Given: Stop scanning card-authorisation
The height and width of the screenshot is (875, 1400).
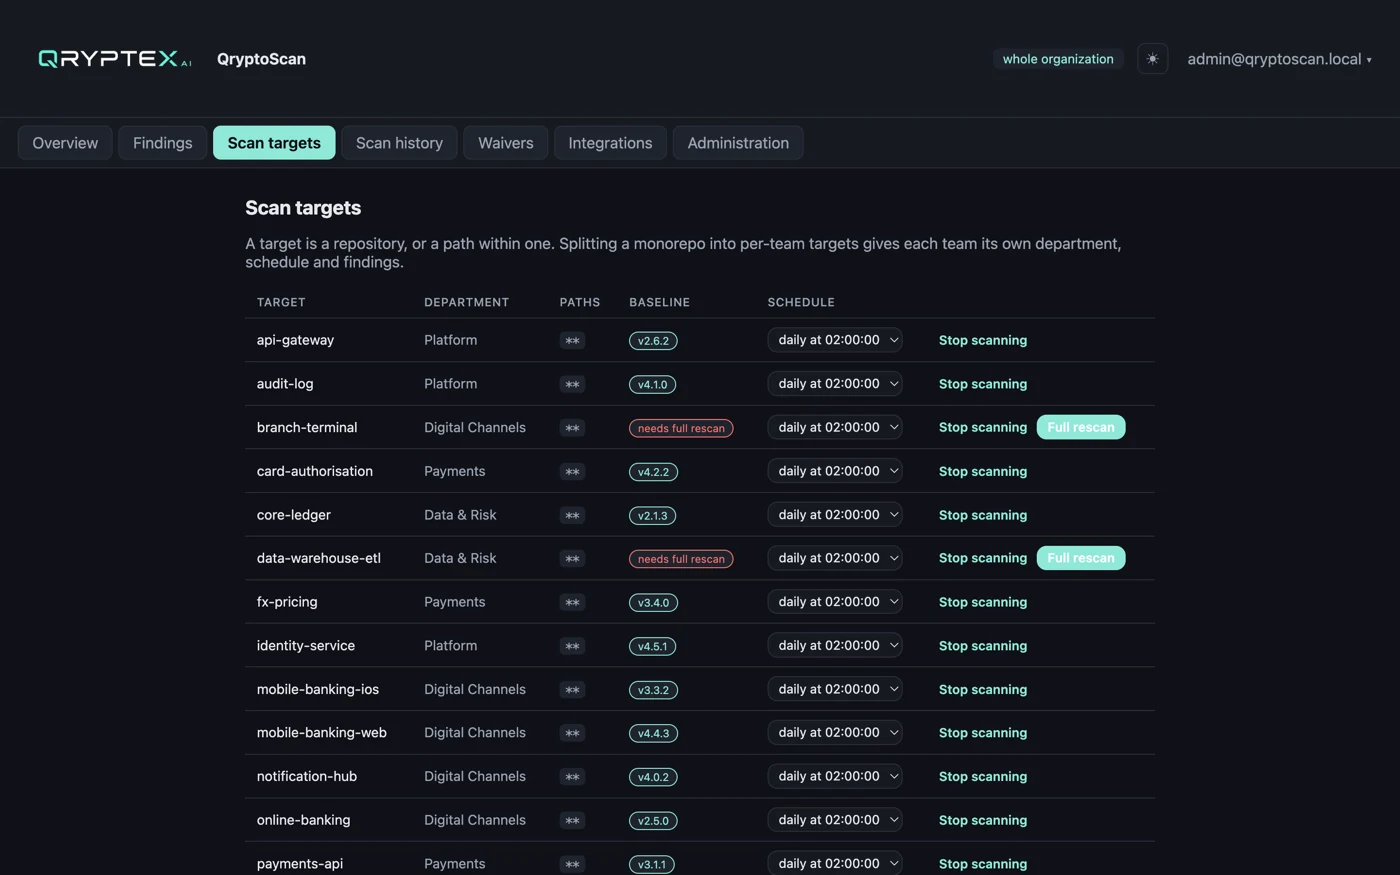Looking at the screenshot, I should 982,471.
